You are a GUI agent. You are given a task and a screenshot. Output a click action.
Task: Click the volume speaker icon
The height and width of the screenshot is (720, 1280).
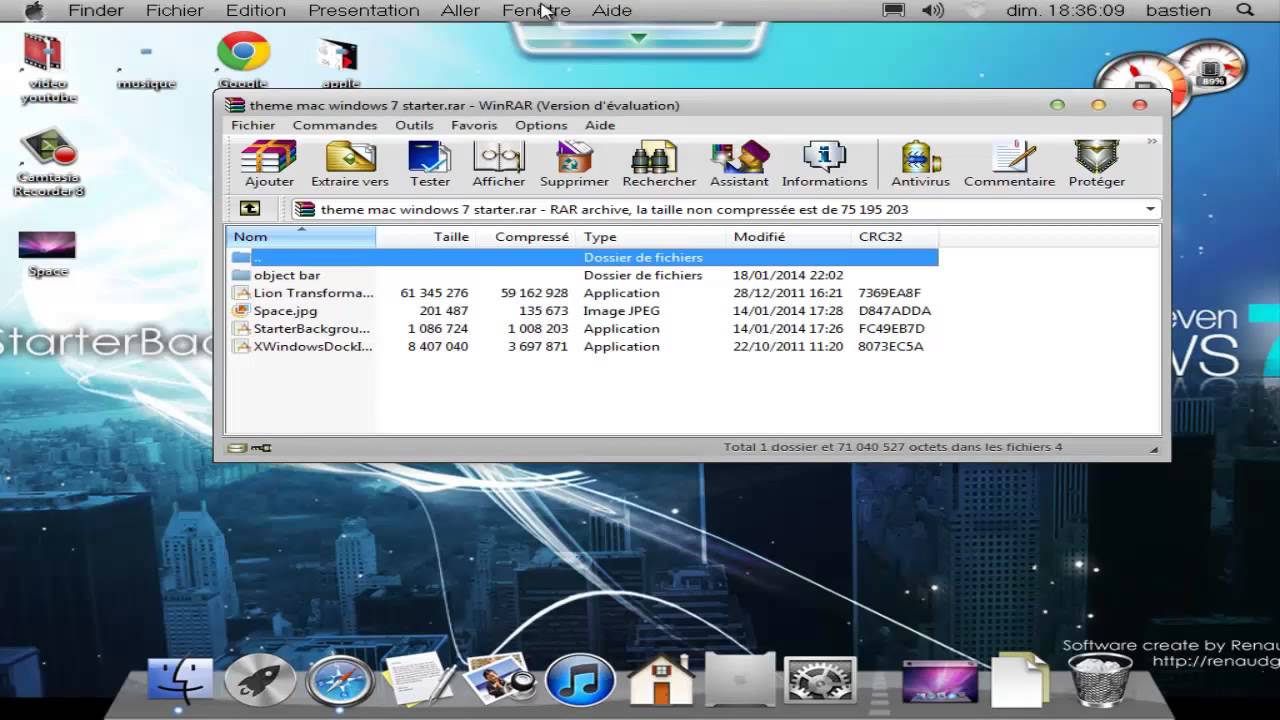point(932,10)
